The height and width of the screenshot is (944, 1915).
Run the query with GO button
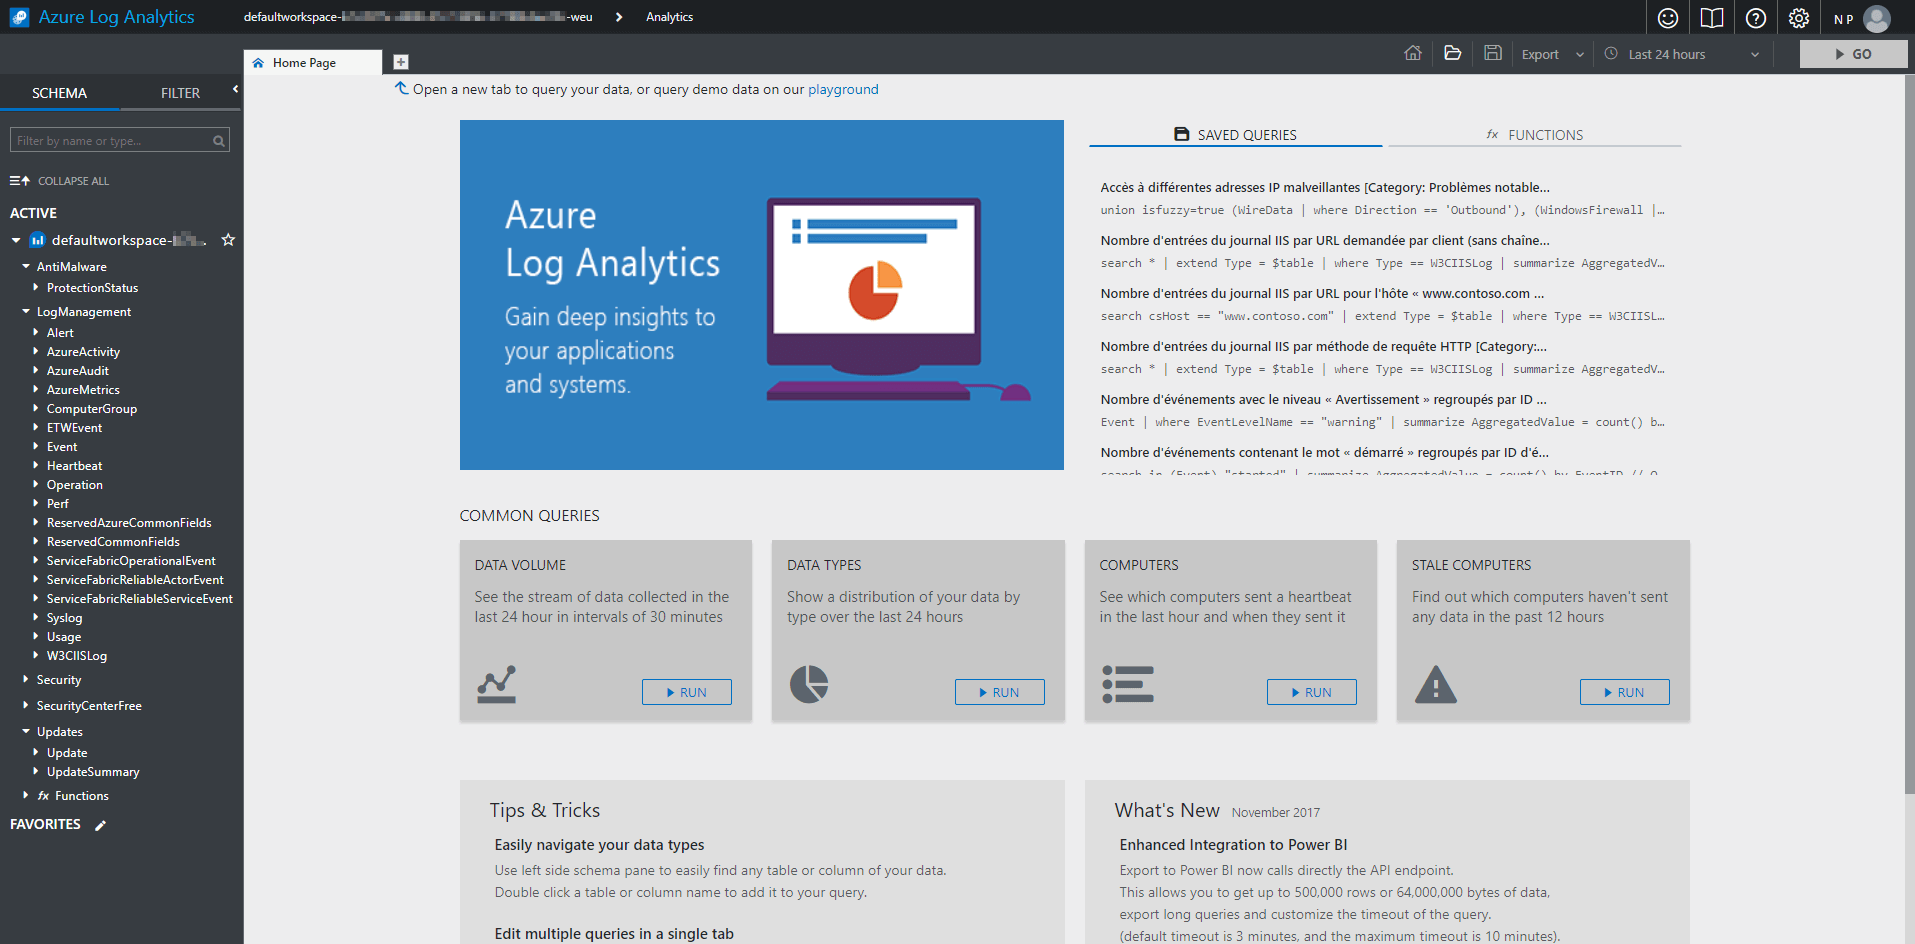tap(1853, 54)
